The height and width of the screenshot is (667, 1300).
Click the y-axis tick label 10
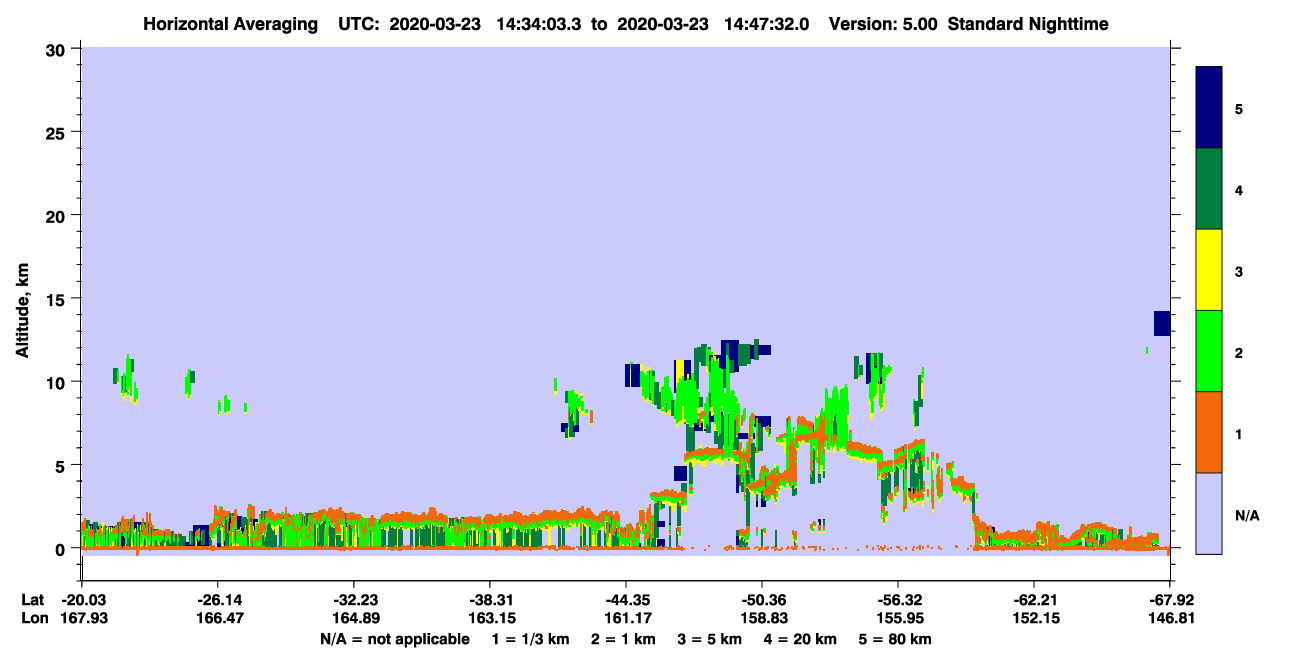coord(58,382)
